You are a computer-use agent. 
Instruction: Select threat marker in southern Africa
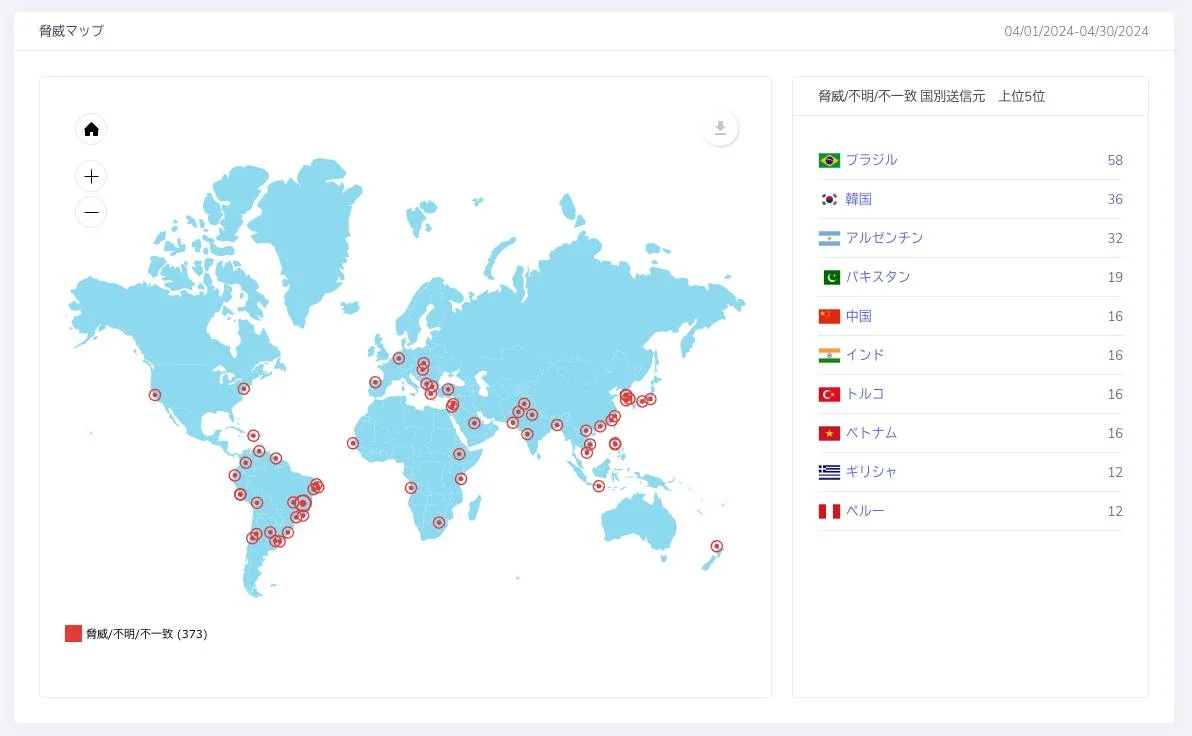(x=439, y=522)
